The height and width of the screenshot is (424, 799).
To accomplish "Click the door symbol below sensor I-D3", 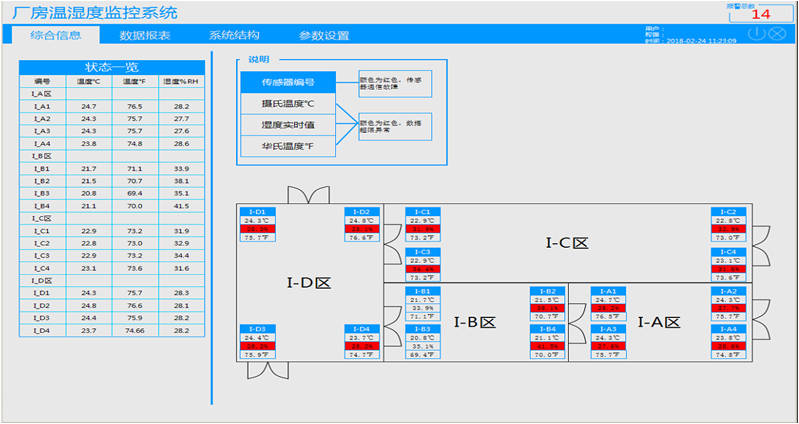I will (268, 370).
